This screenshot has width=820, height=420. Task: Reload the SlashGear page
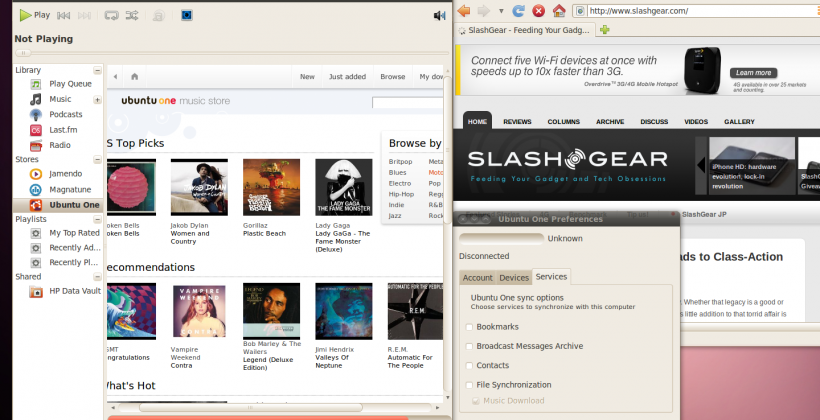click(x=518, y=10)
